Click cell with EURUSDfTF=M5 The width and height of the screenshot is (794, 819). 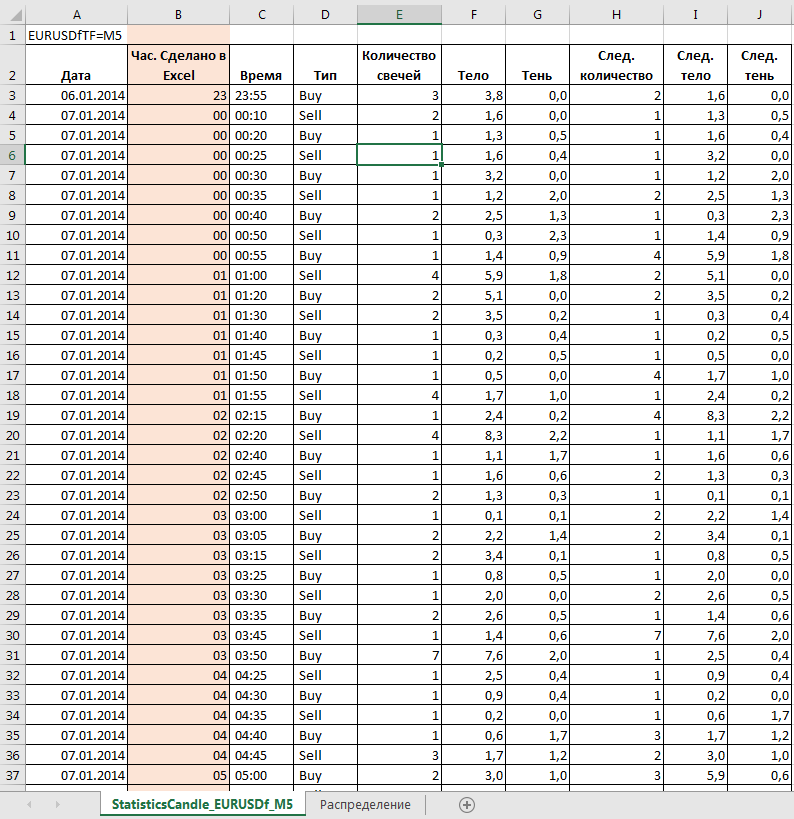[x=76, y=35]
